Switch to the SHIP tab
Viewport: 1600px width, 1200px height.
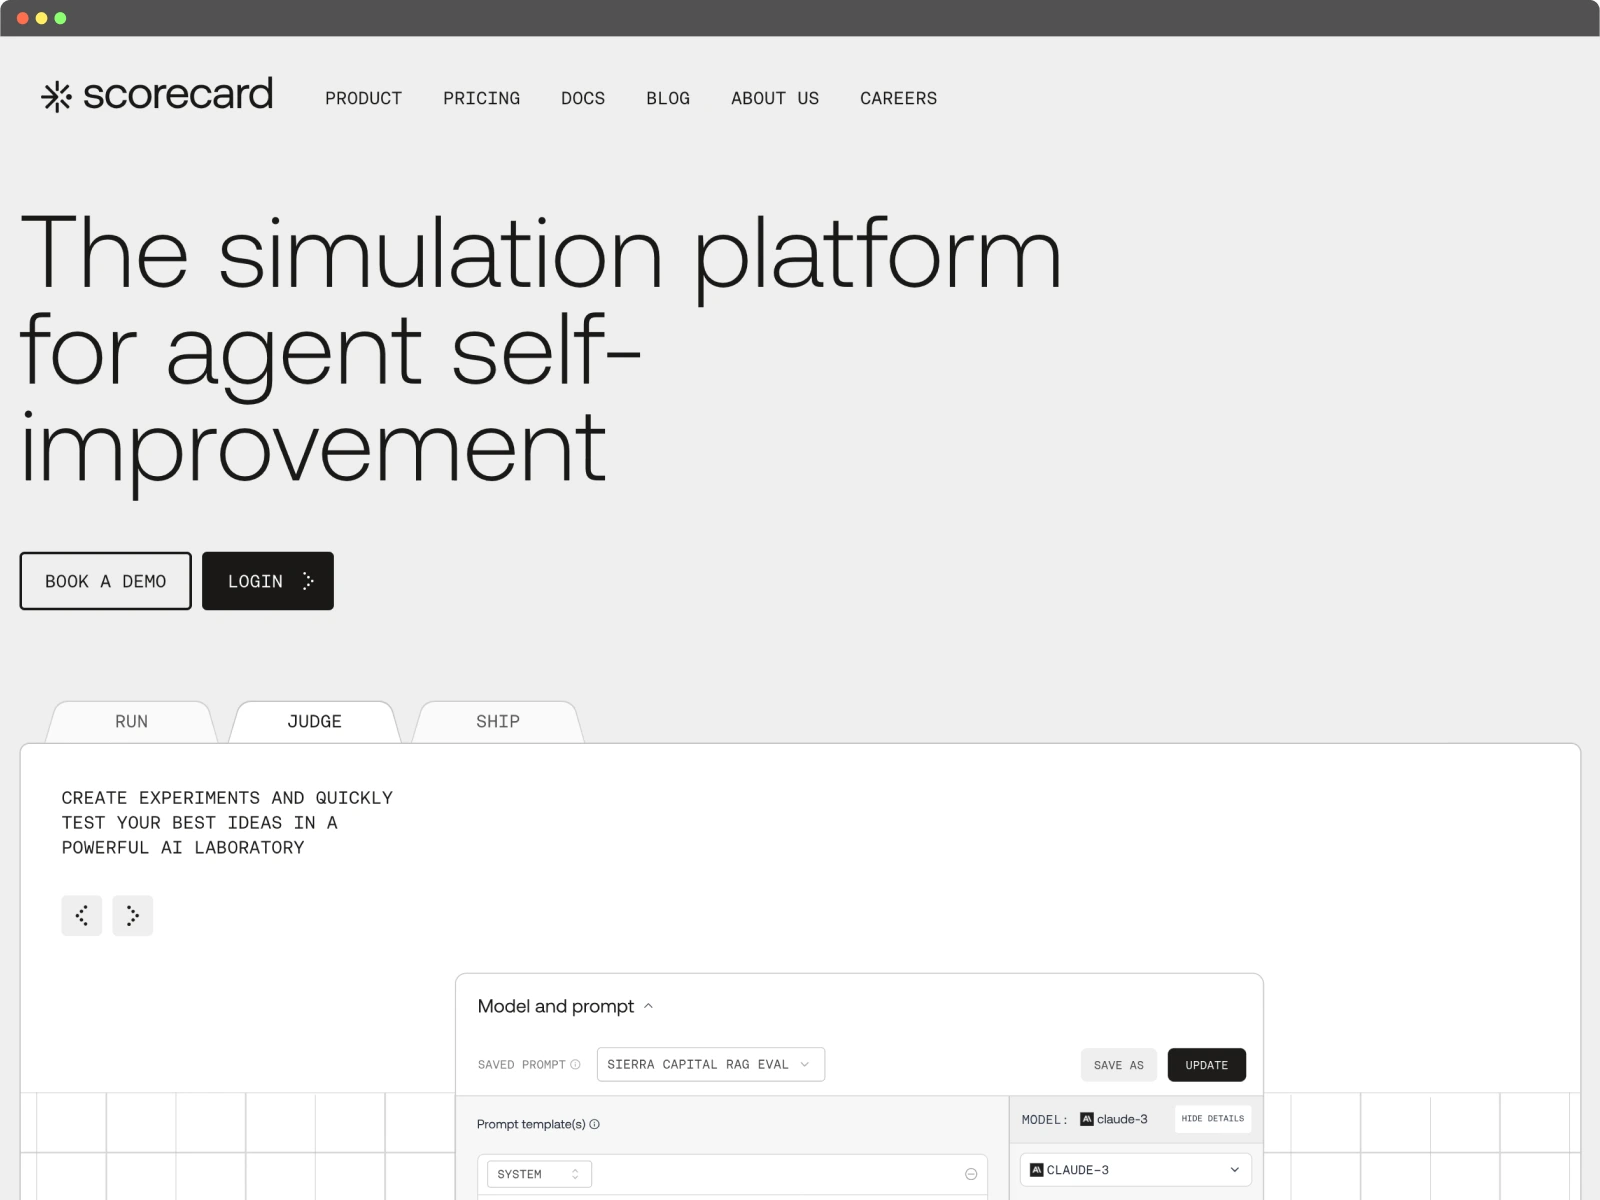coord(498,721)
